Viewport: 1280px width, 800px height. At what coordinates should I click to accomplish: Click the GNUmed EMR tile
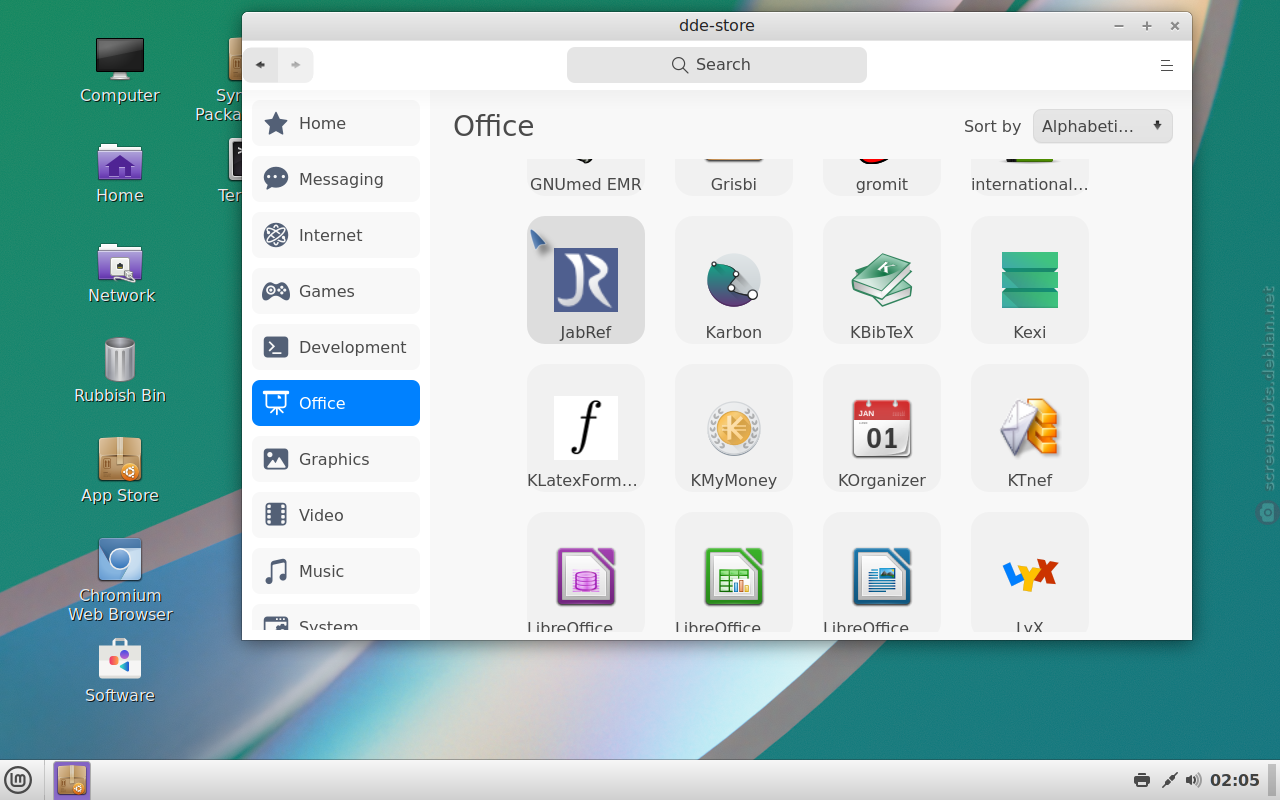[x=586, y=177]
